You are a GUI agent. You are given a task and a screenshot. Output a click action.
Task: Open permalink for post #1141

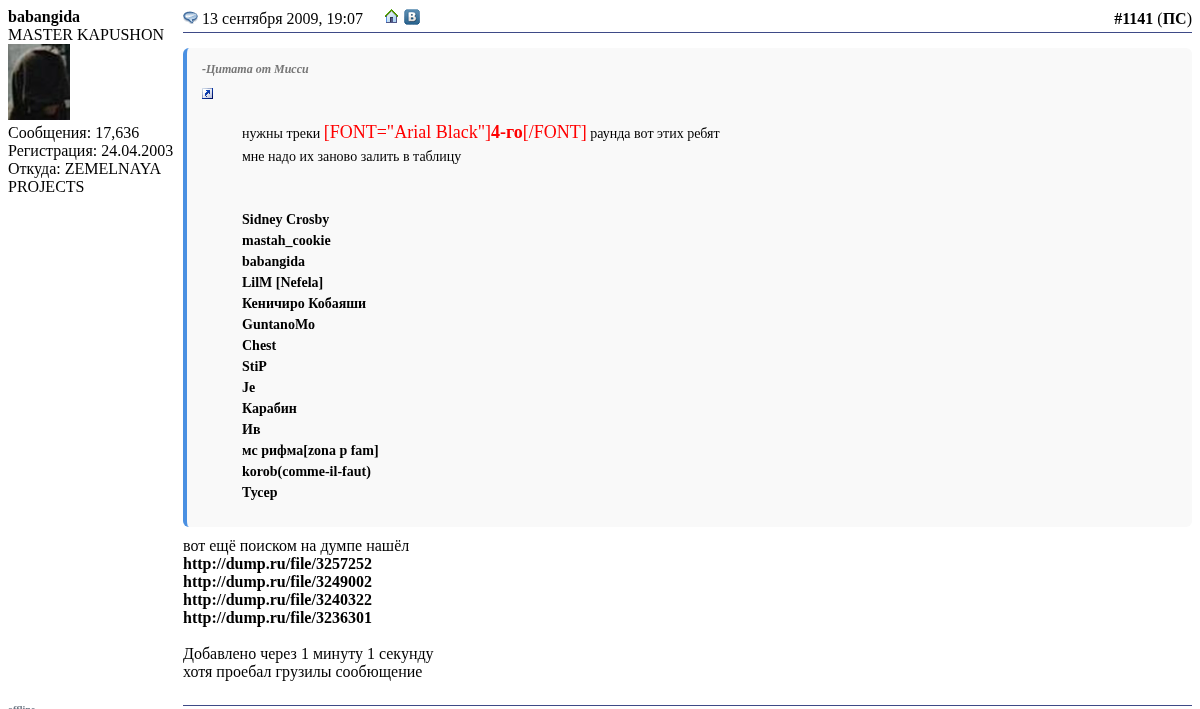click(x=1133, y=19)
